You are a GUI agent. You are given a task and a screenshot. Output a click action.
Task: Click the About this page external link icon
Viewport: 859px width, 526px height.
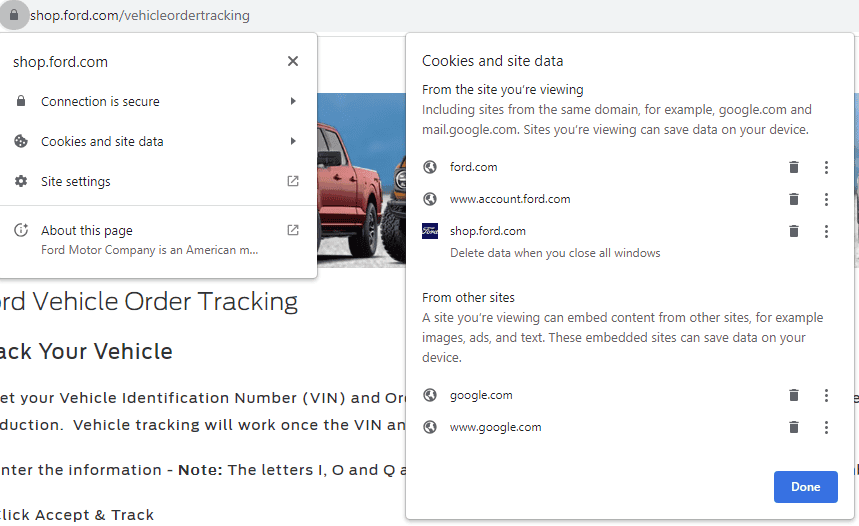pyautogui.click(x=293, y=230)
